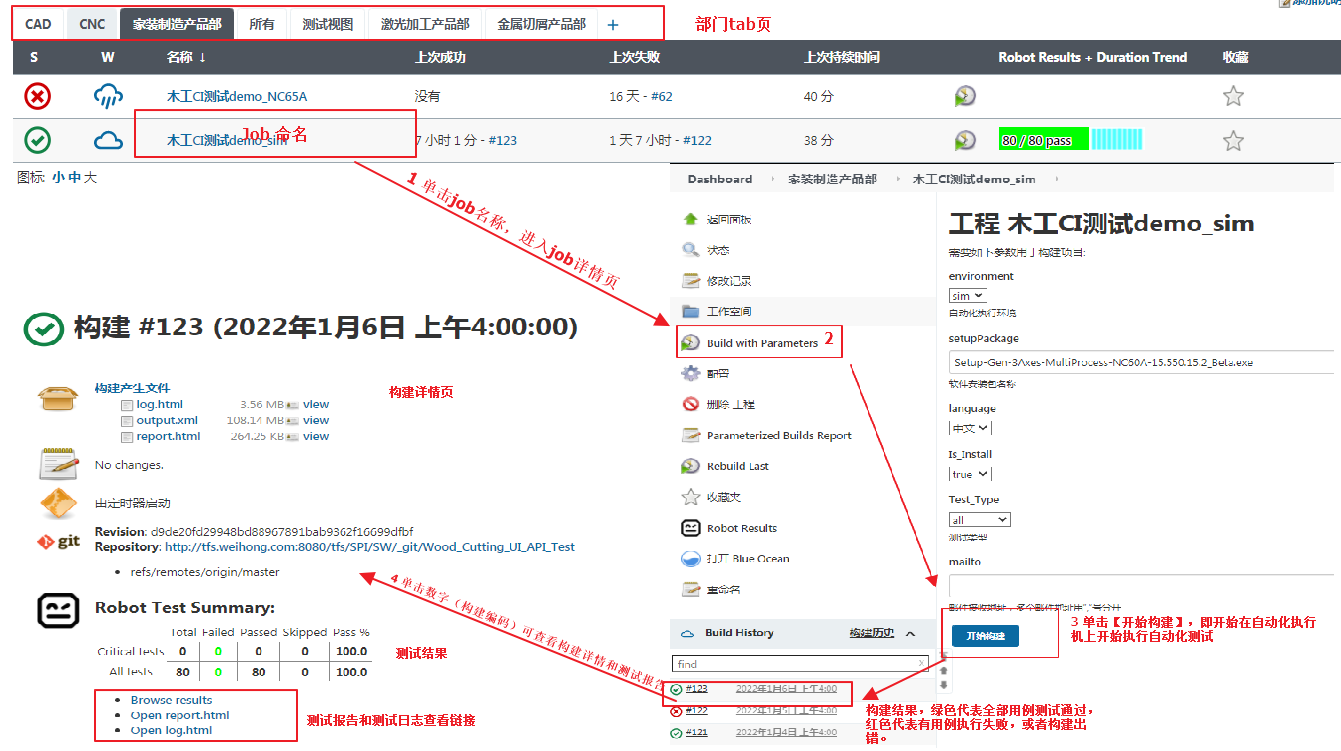
Task: Click the red delete project icon
Action: 690,404
